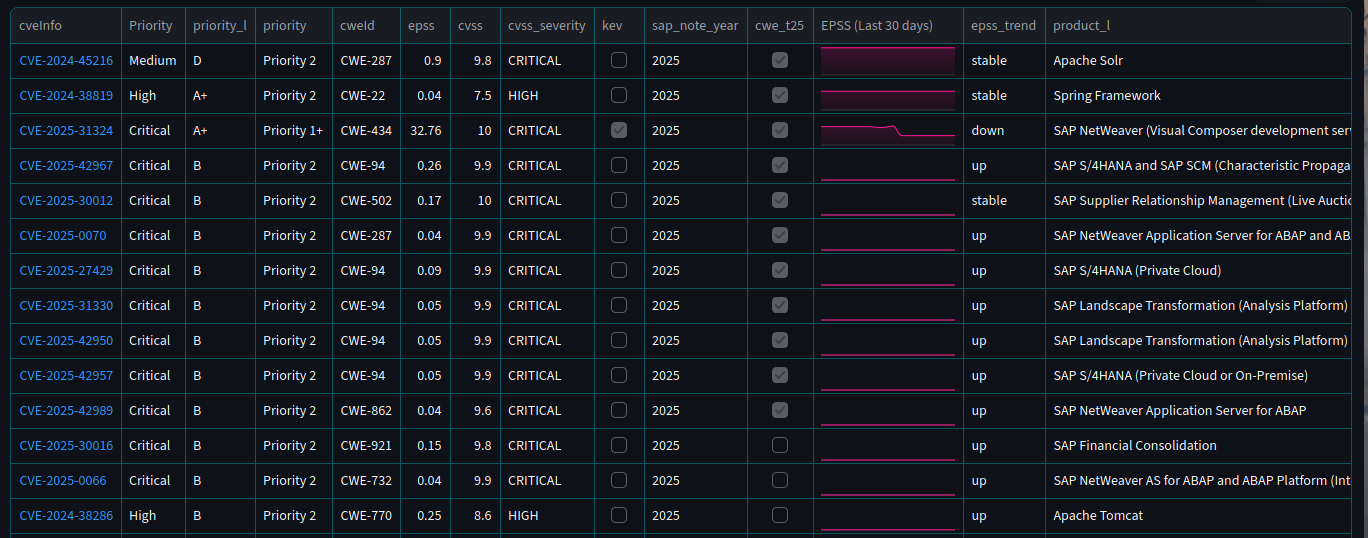
Task: Toggle kev checkbox for CVE-2025-27429
Action: point(619,270)
